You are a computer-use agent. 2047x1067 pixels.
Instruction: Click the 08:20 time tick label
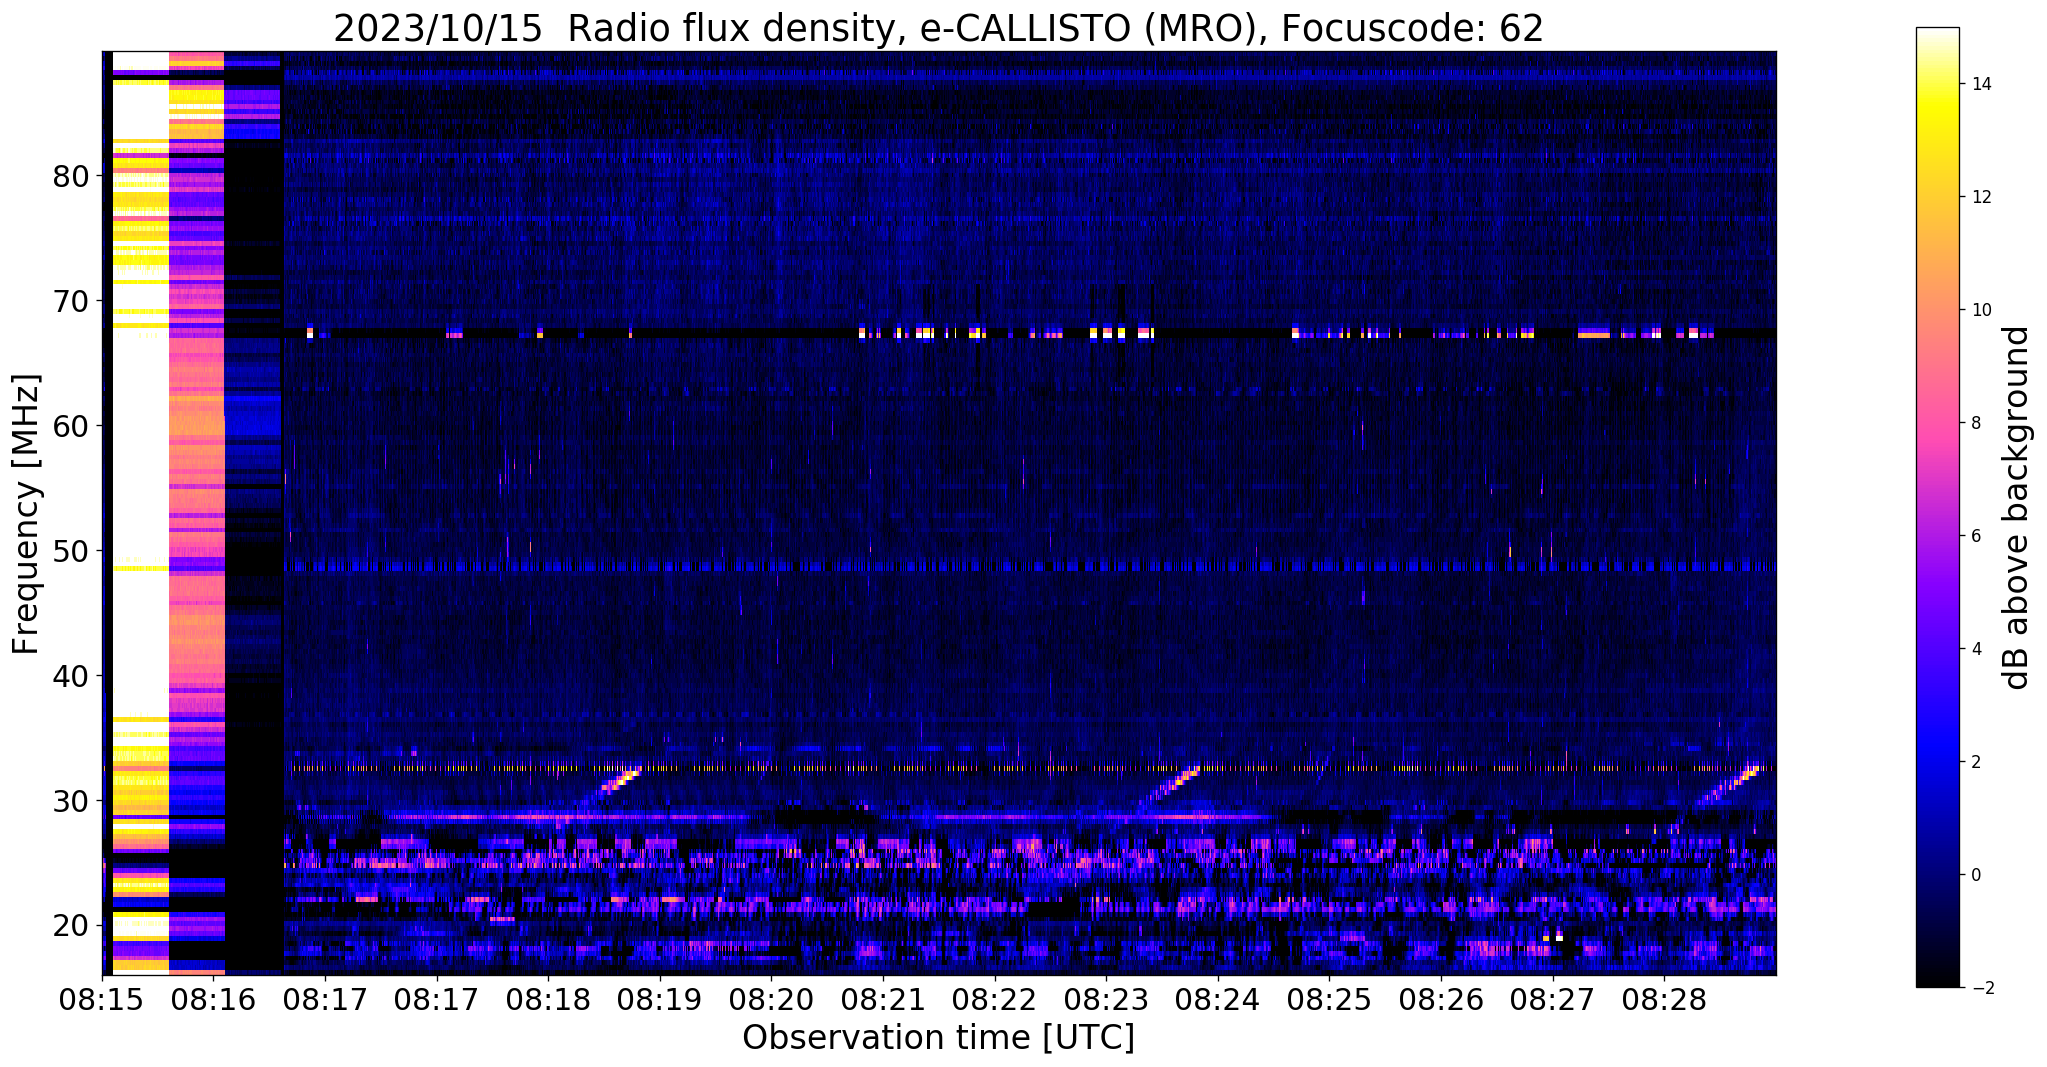(x=771, y=1000)
